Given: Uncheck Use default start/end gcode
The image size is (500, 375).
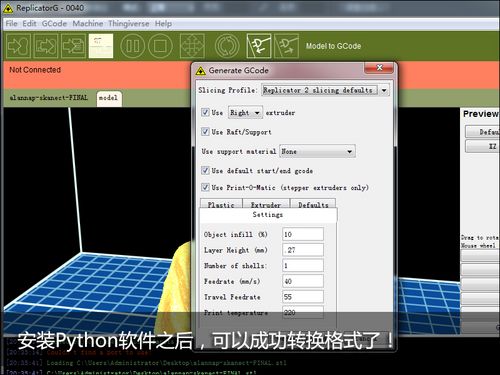Looking at the screenshot, I should [x=205, y=170].
